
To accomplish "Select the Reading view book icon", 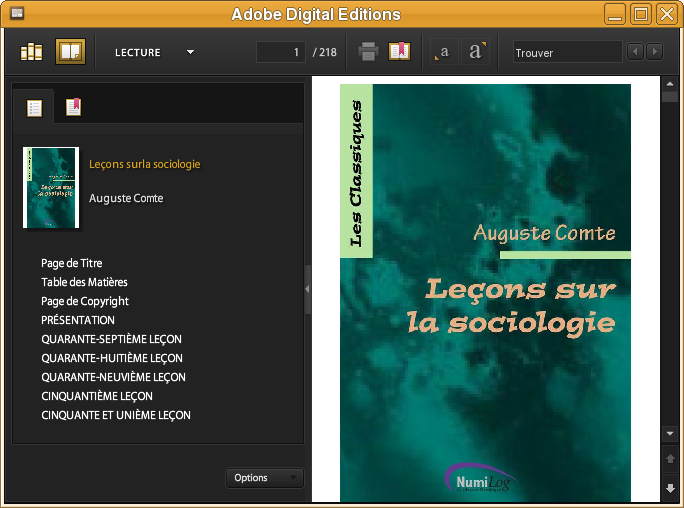I will point(70,51).
